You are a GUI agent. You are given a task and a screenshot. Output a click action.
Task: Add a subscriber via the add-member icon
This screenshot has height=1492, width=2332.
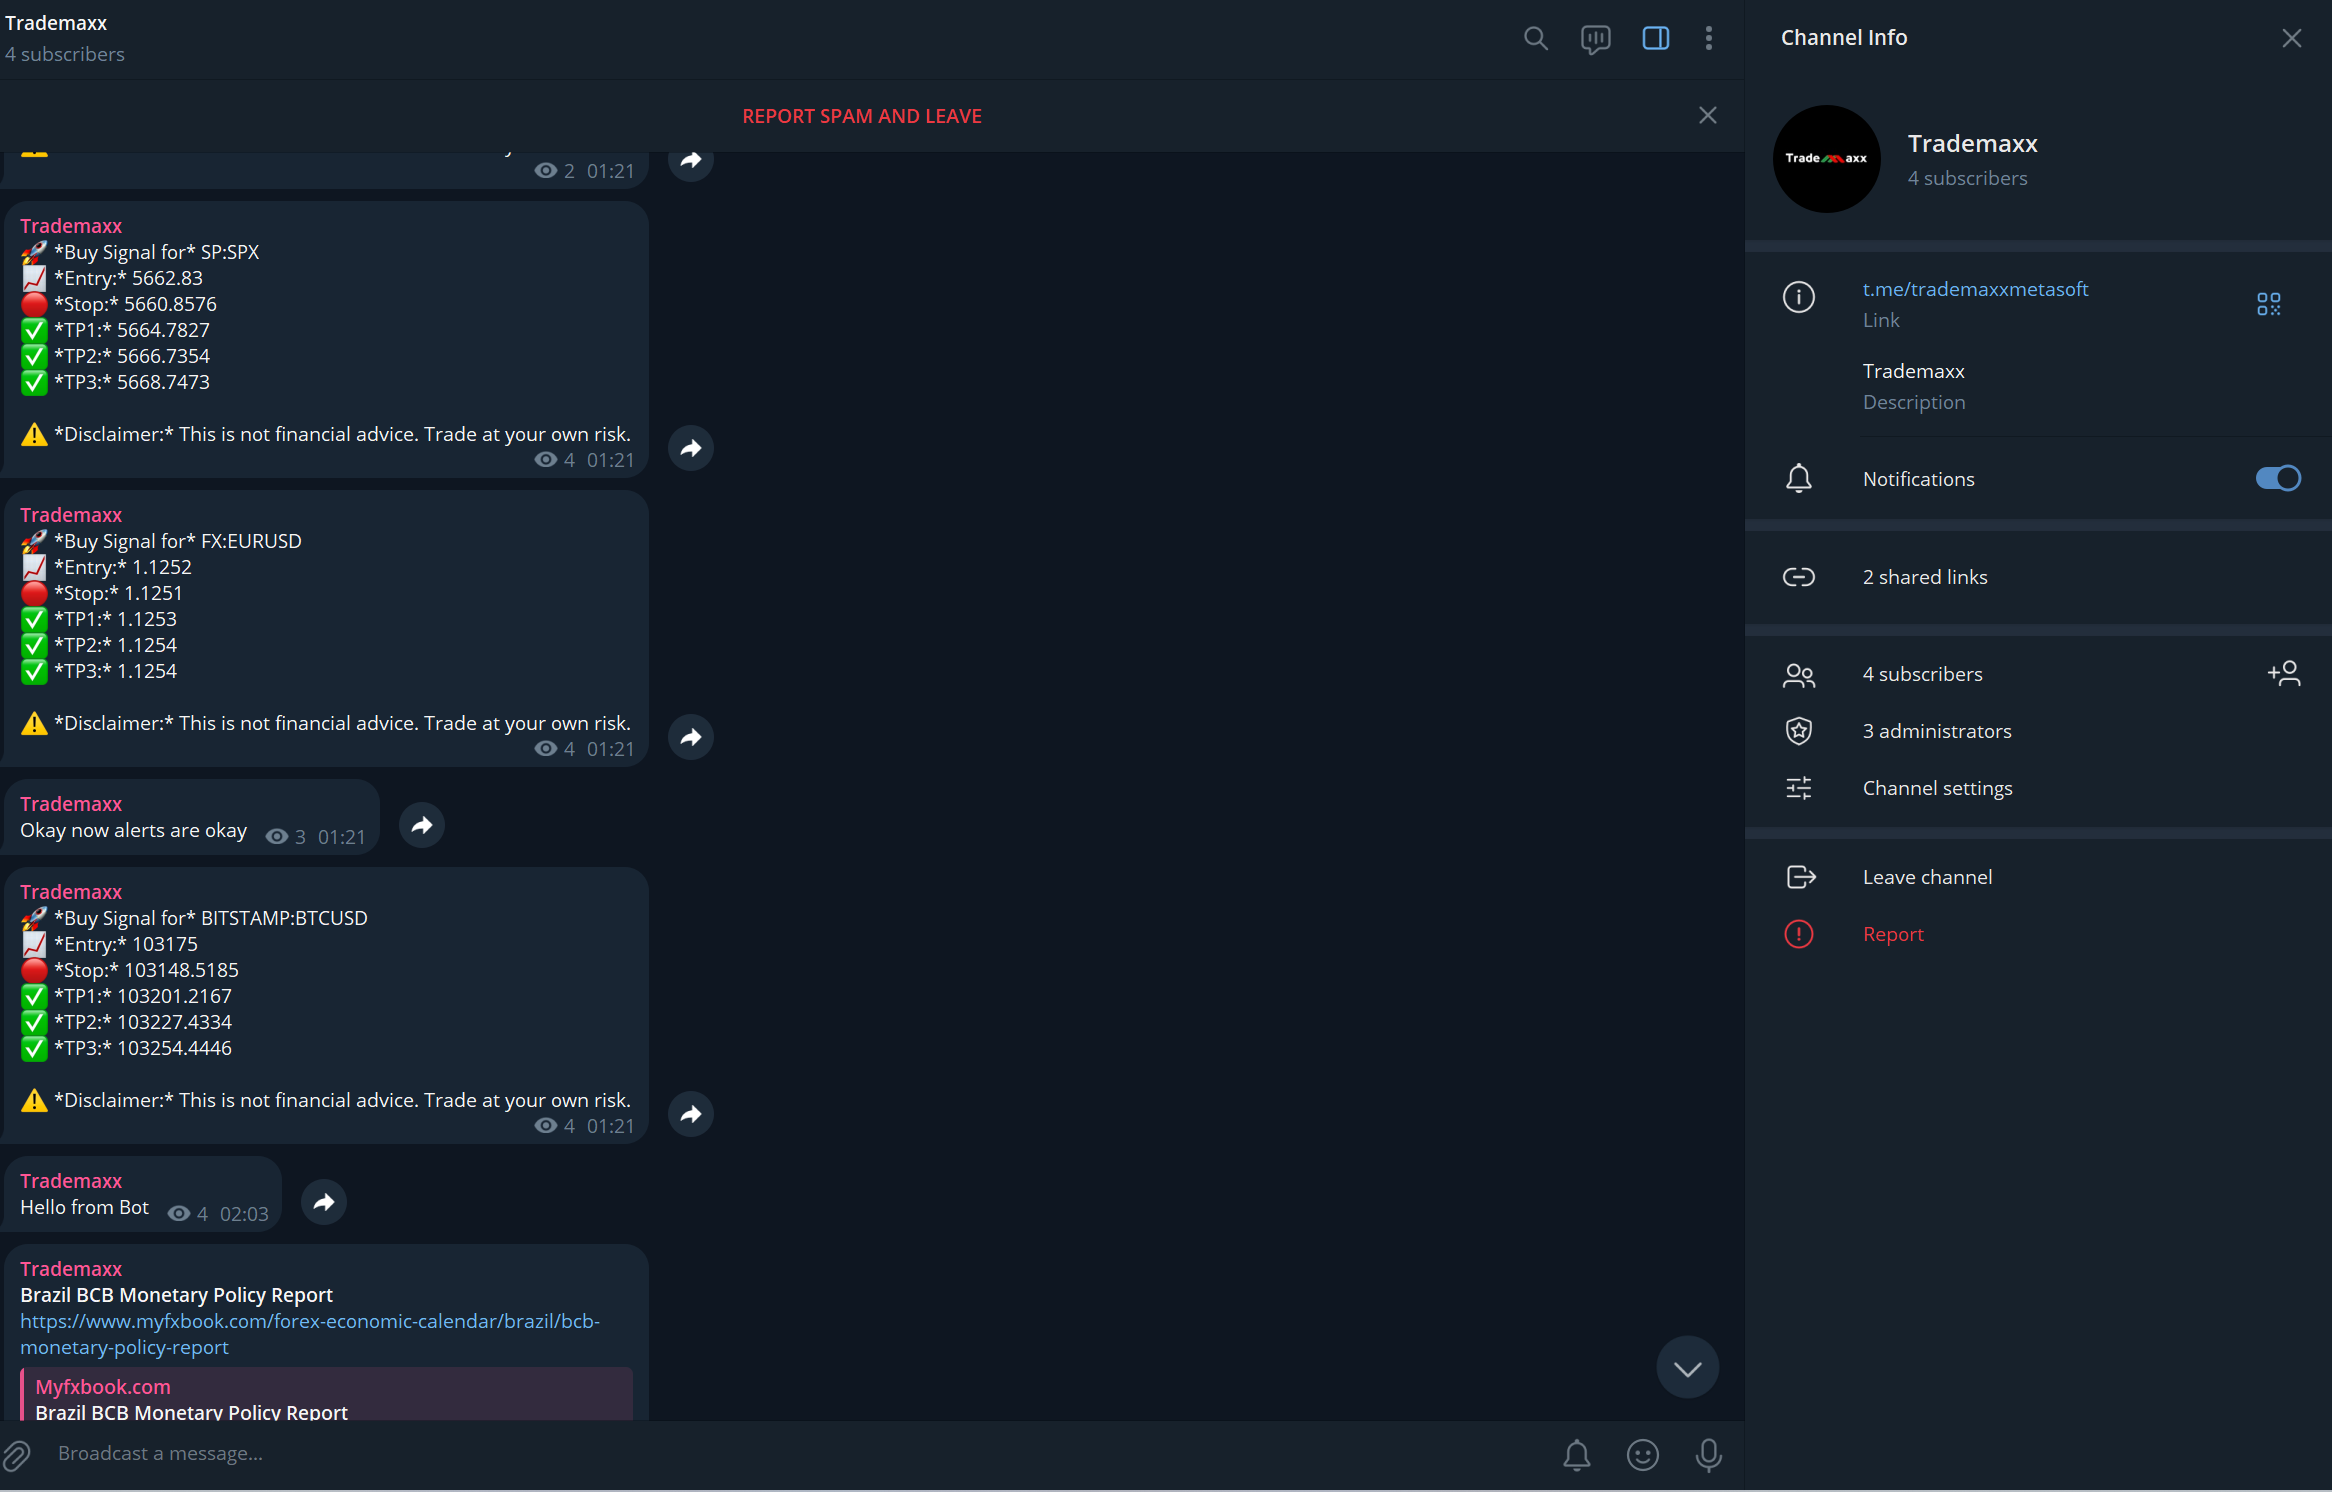(x=2286, y=673)
